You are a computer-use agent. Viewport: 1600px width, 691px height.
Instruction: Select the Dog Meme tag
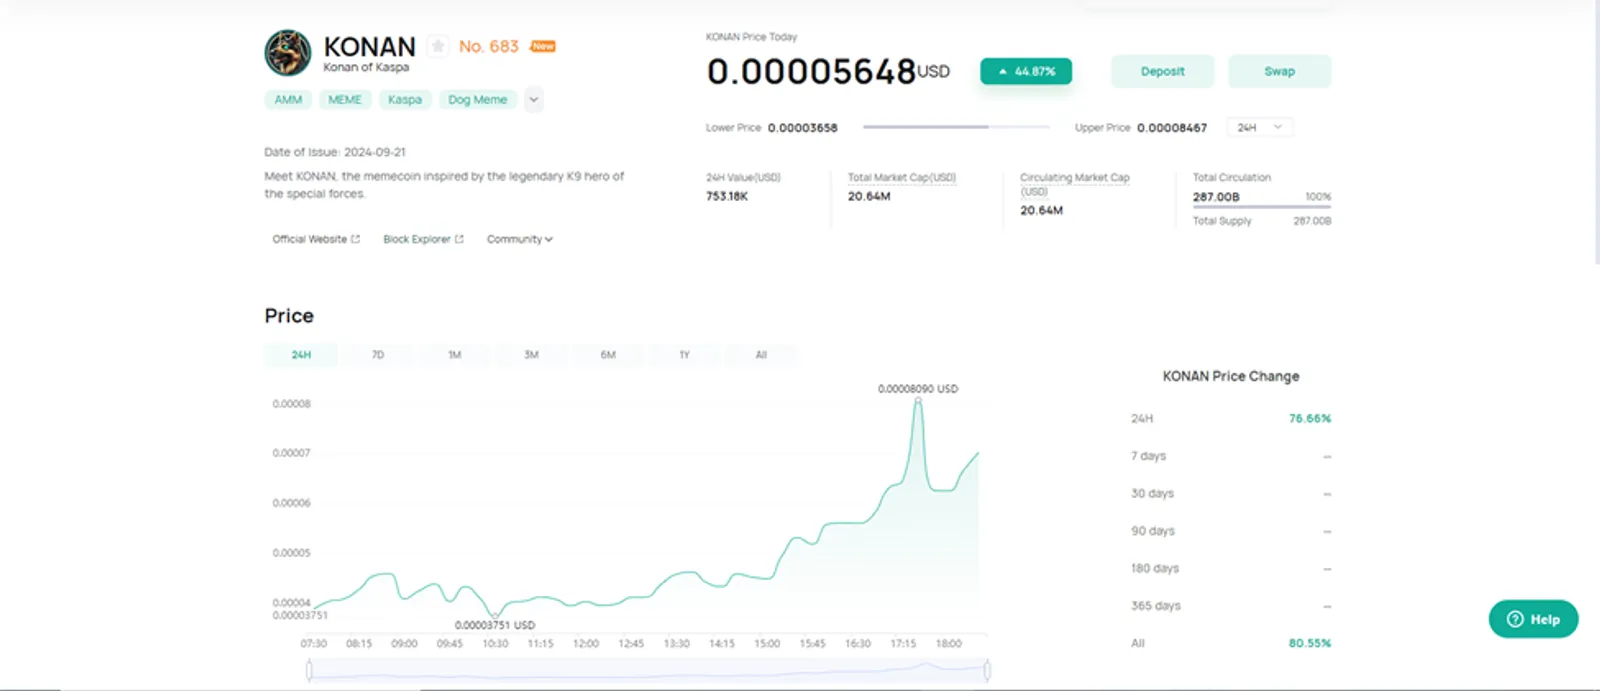478,100
